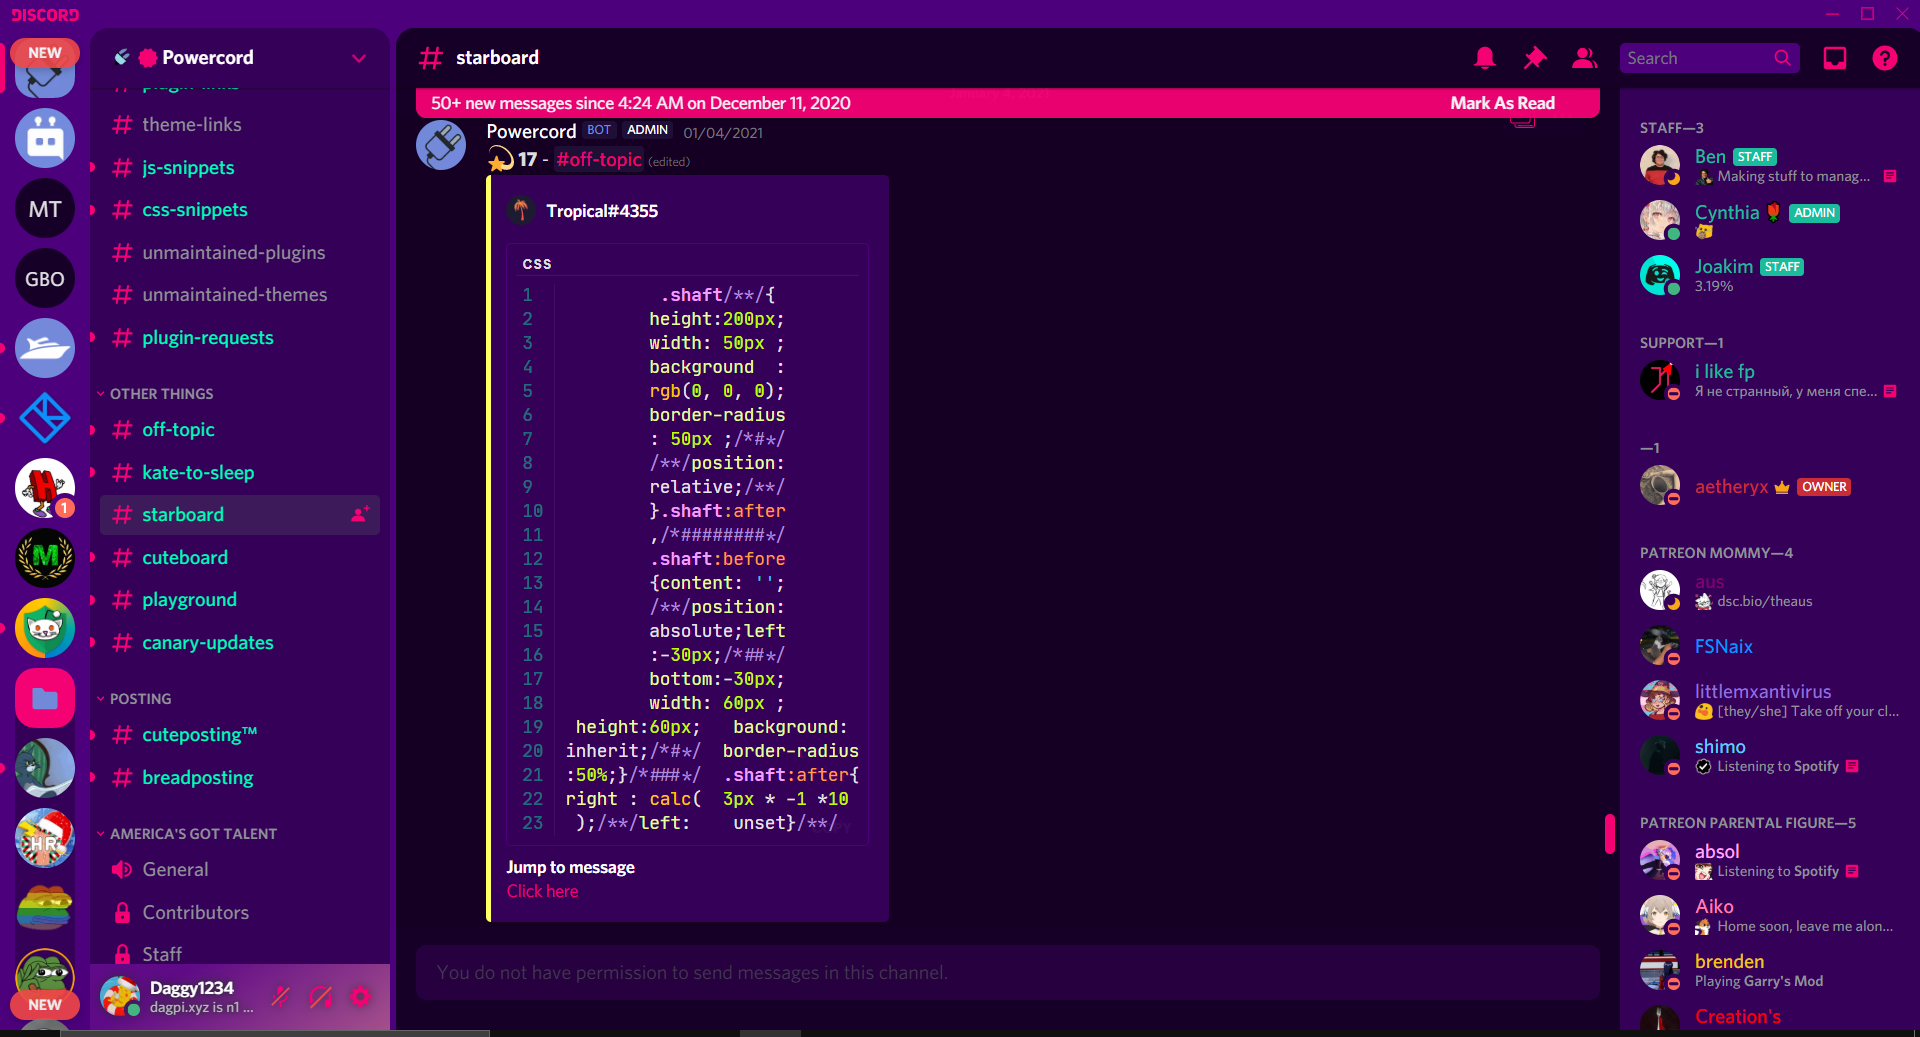View member Aiko profile
Image resolution: width=1920 pixels, height=1037 pixels.
(x=1770, y=916)
